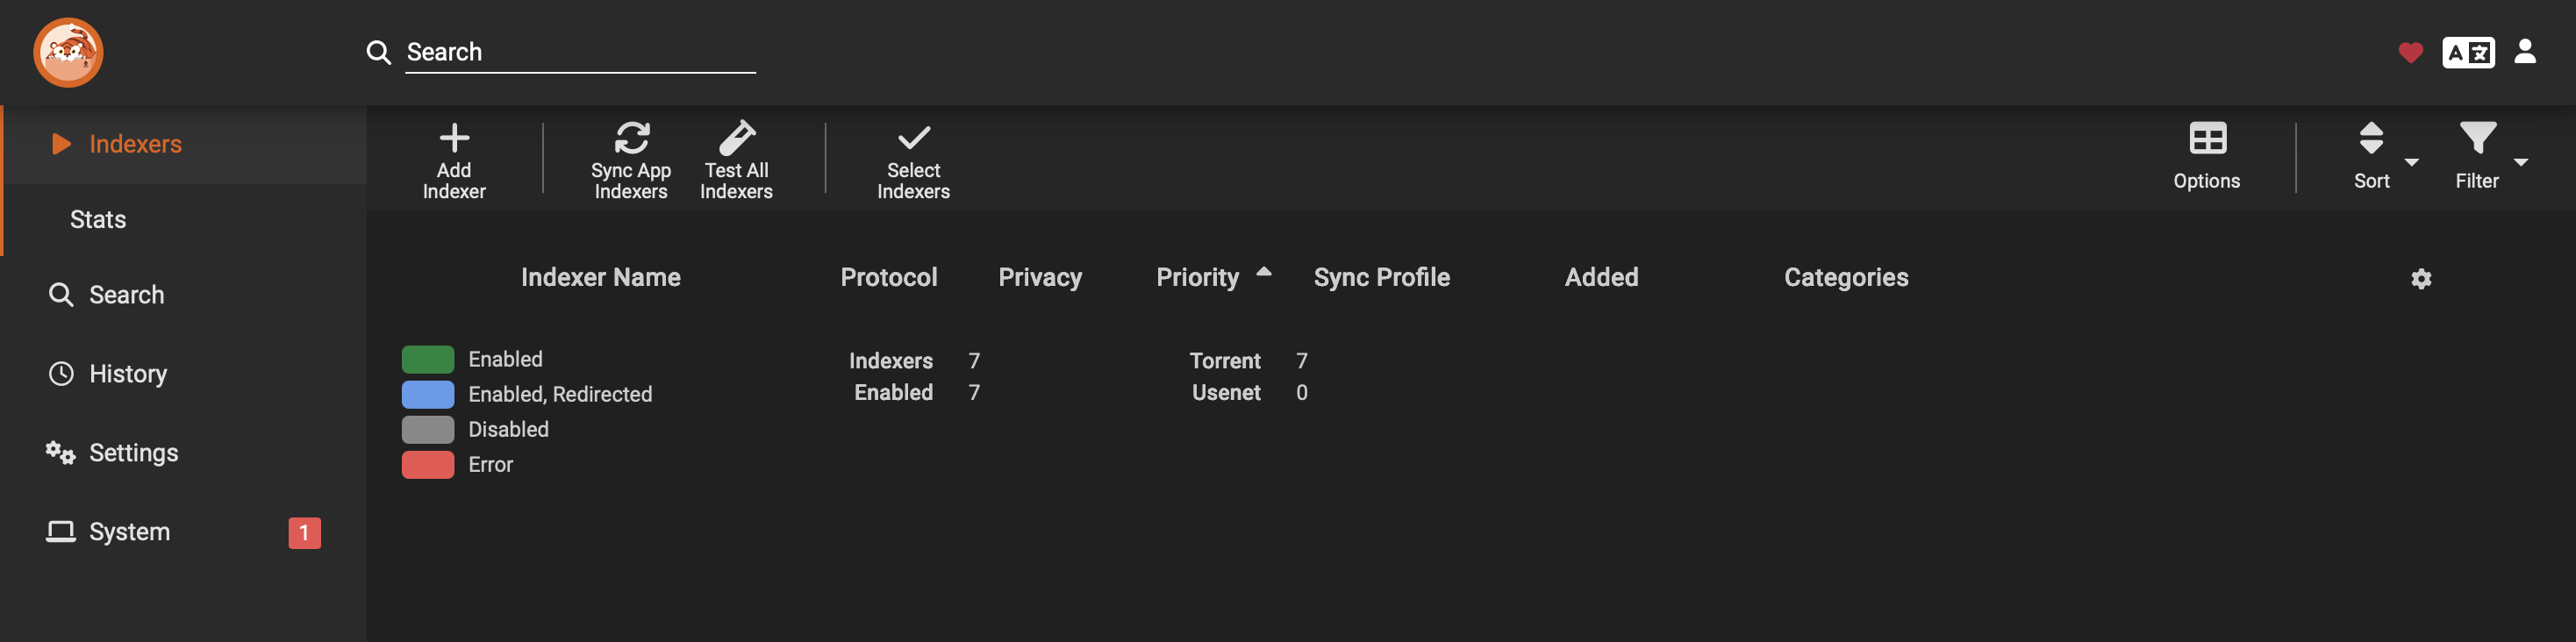Open the table column settings gear

[x=2421, y=278]
